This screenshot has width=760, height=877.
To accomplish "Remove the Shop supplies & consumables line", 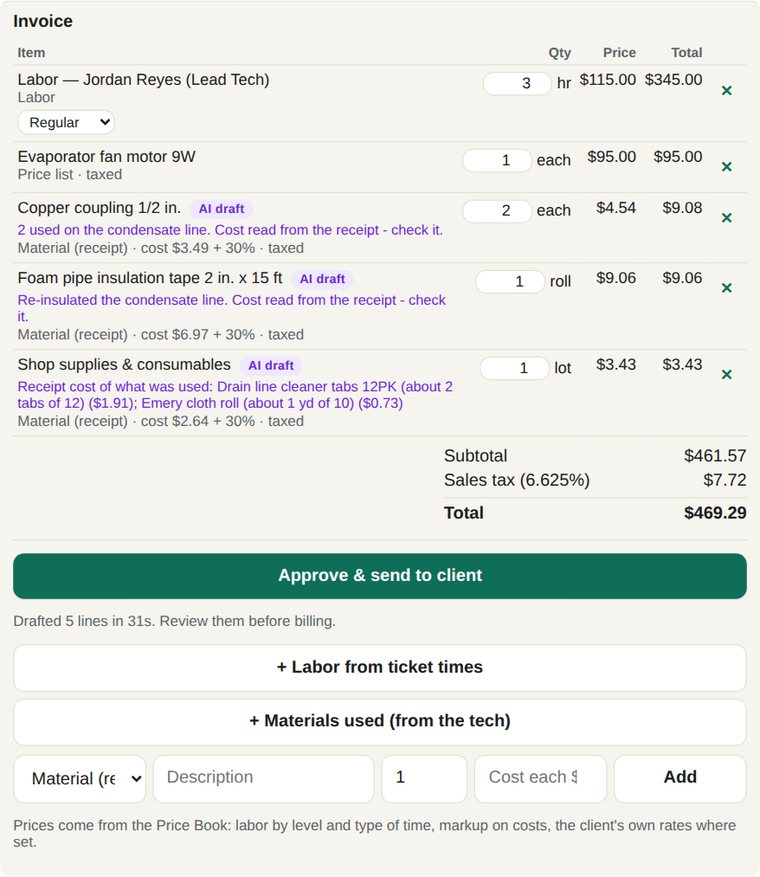I will point(726,375).
